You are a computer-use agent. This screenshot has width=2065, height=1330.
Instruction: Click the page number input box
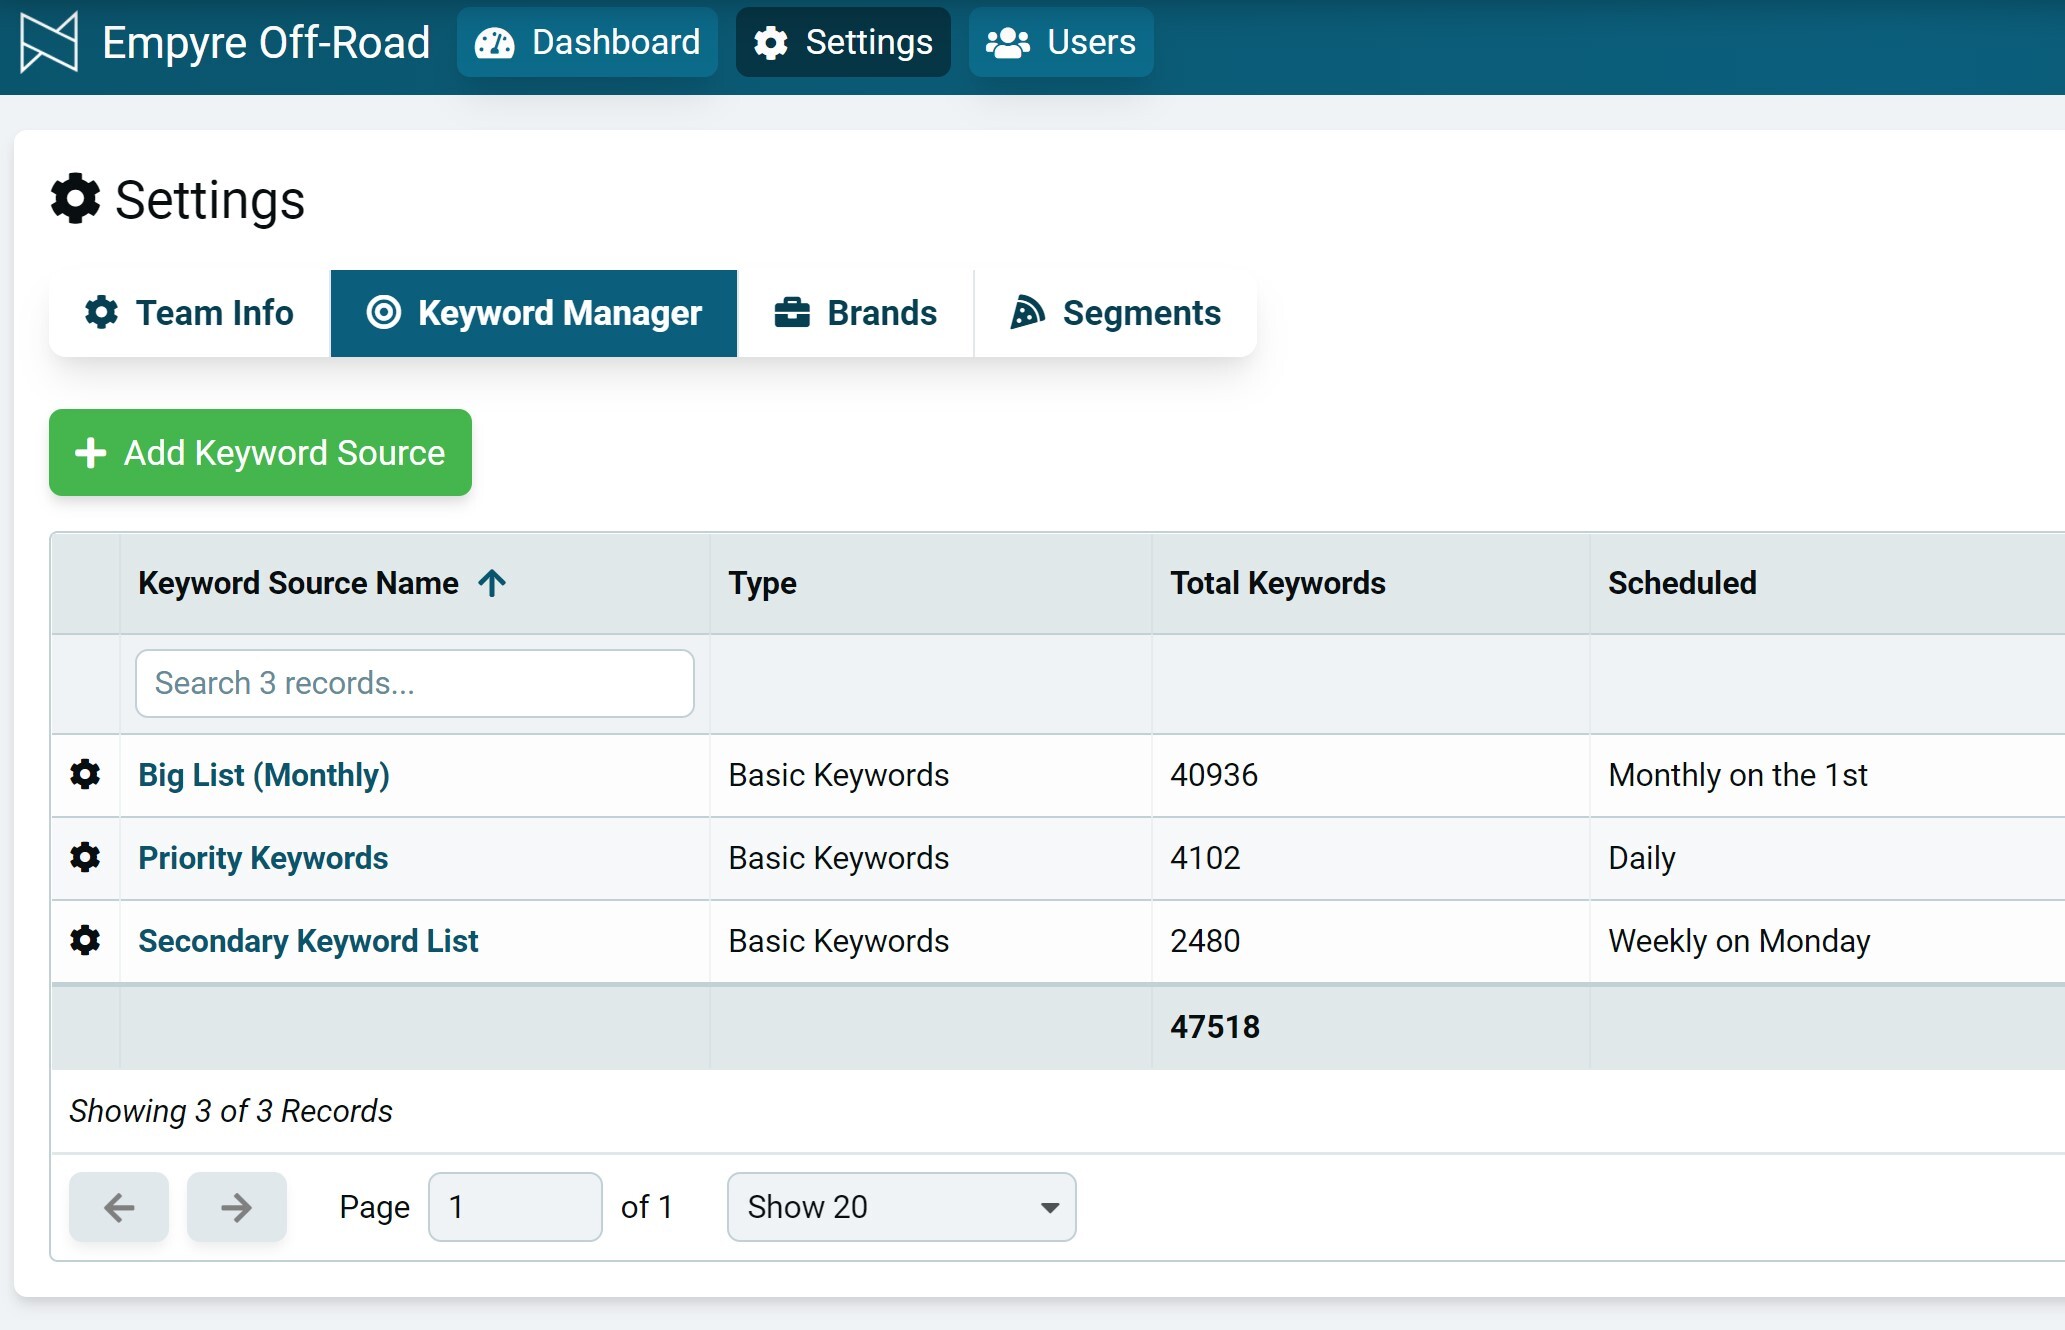pyautogui.click(x=514, y=1207)
